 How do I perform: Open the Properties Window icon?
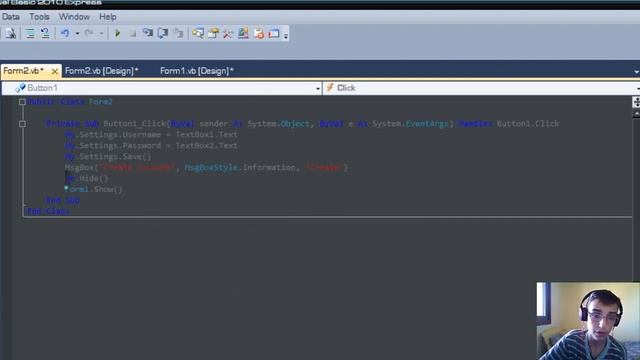pyautogui.click(x=213, y=33)
